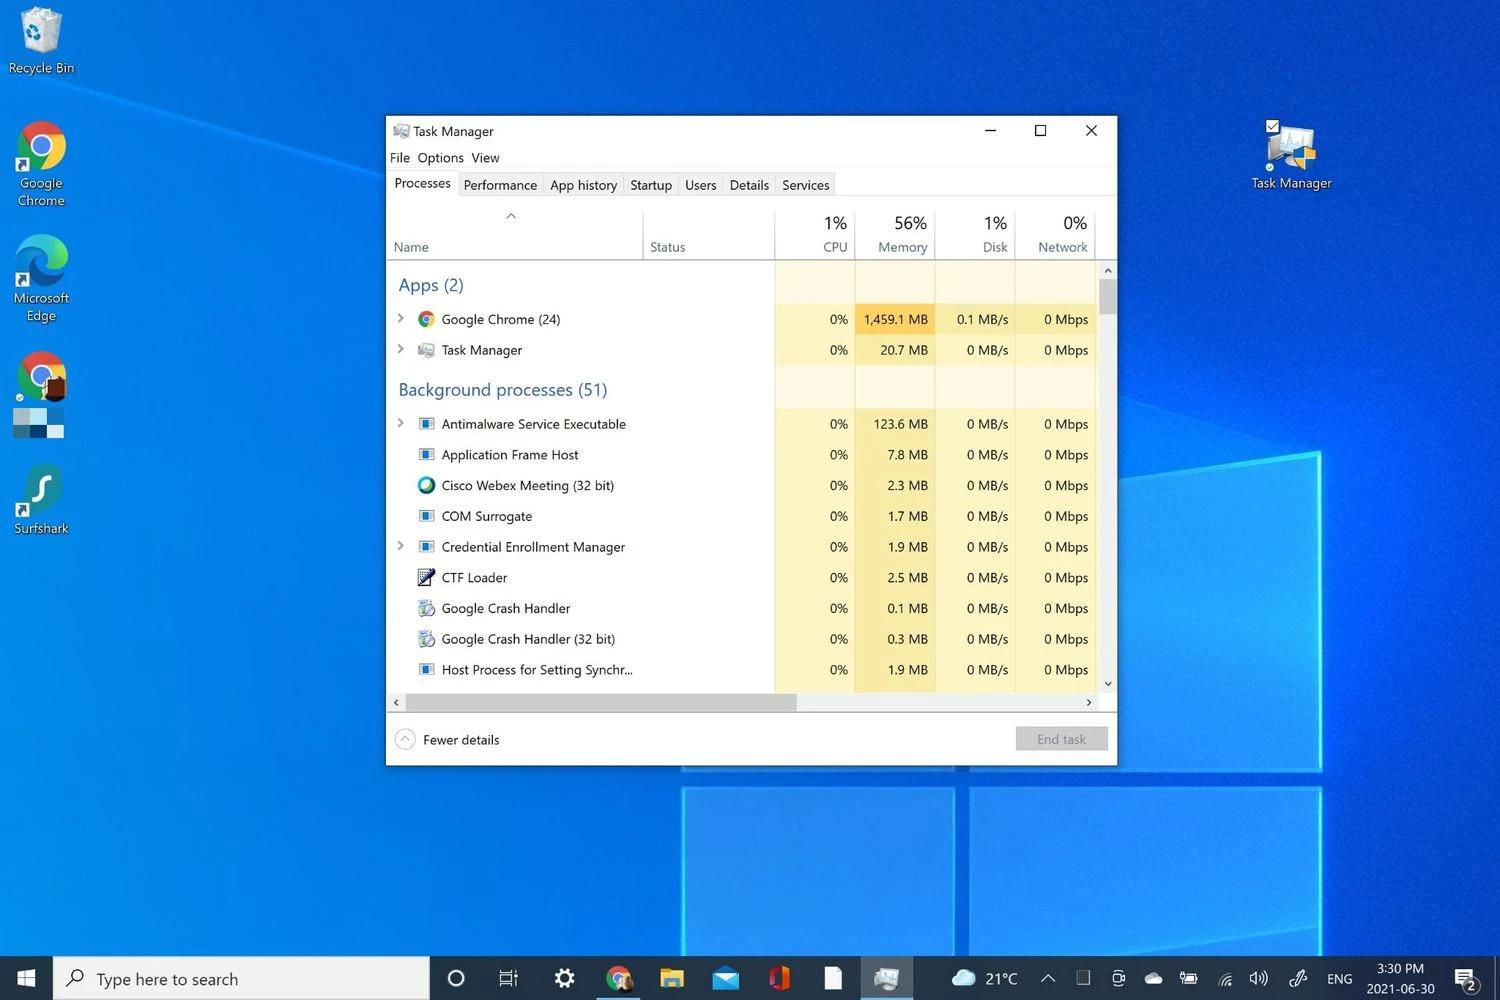The width and height of the screenshot is (1500, 1000).
Task: Click the 1,459.1 MB memory cell
Action: click(895, 319)
